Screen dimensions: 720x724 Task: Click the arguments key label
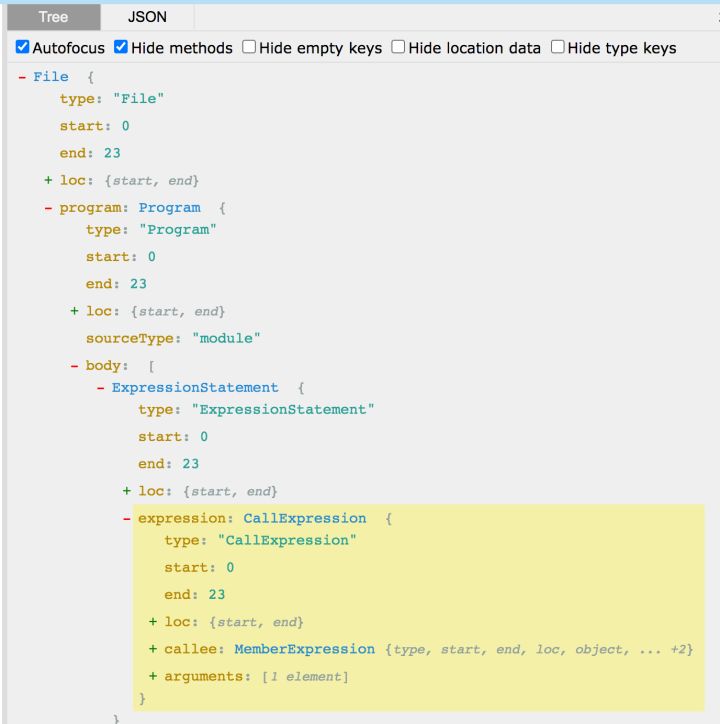pyautogui.click(x=204, y=676)
